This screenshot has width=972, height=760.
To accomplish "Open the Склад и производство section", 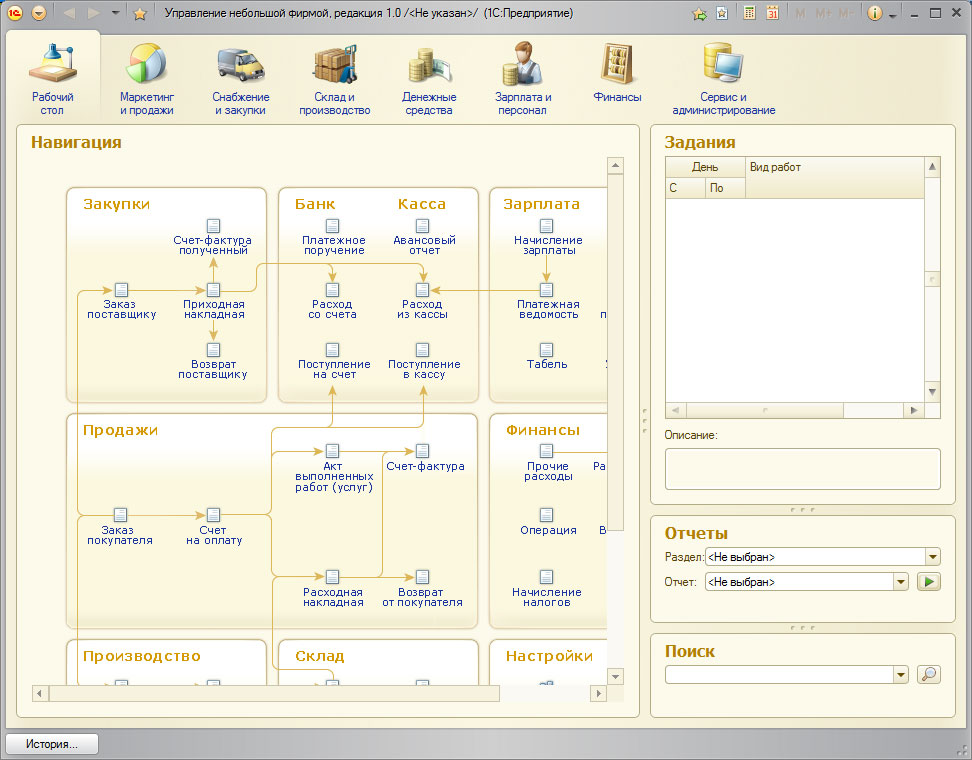I will click(334, 78).
